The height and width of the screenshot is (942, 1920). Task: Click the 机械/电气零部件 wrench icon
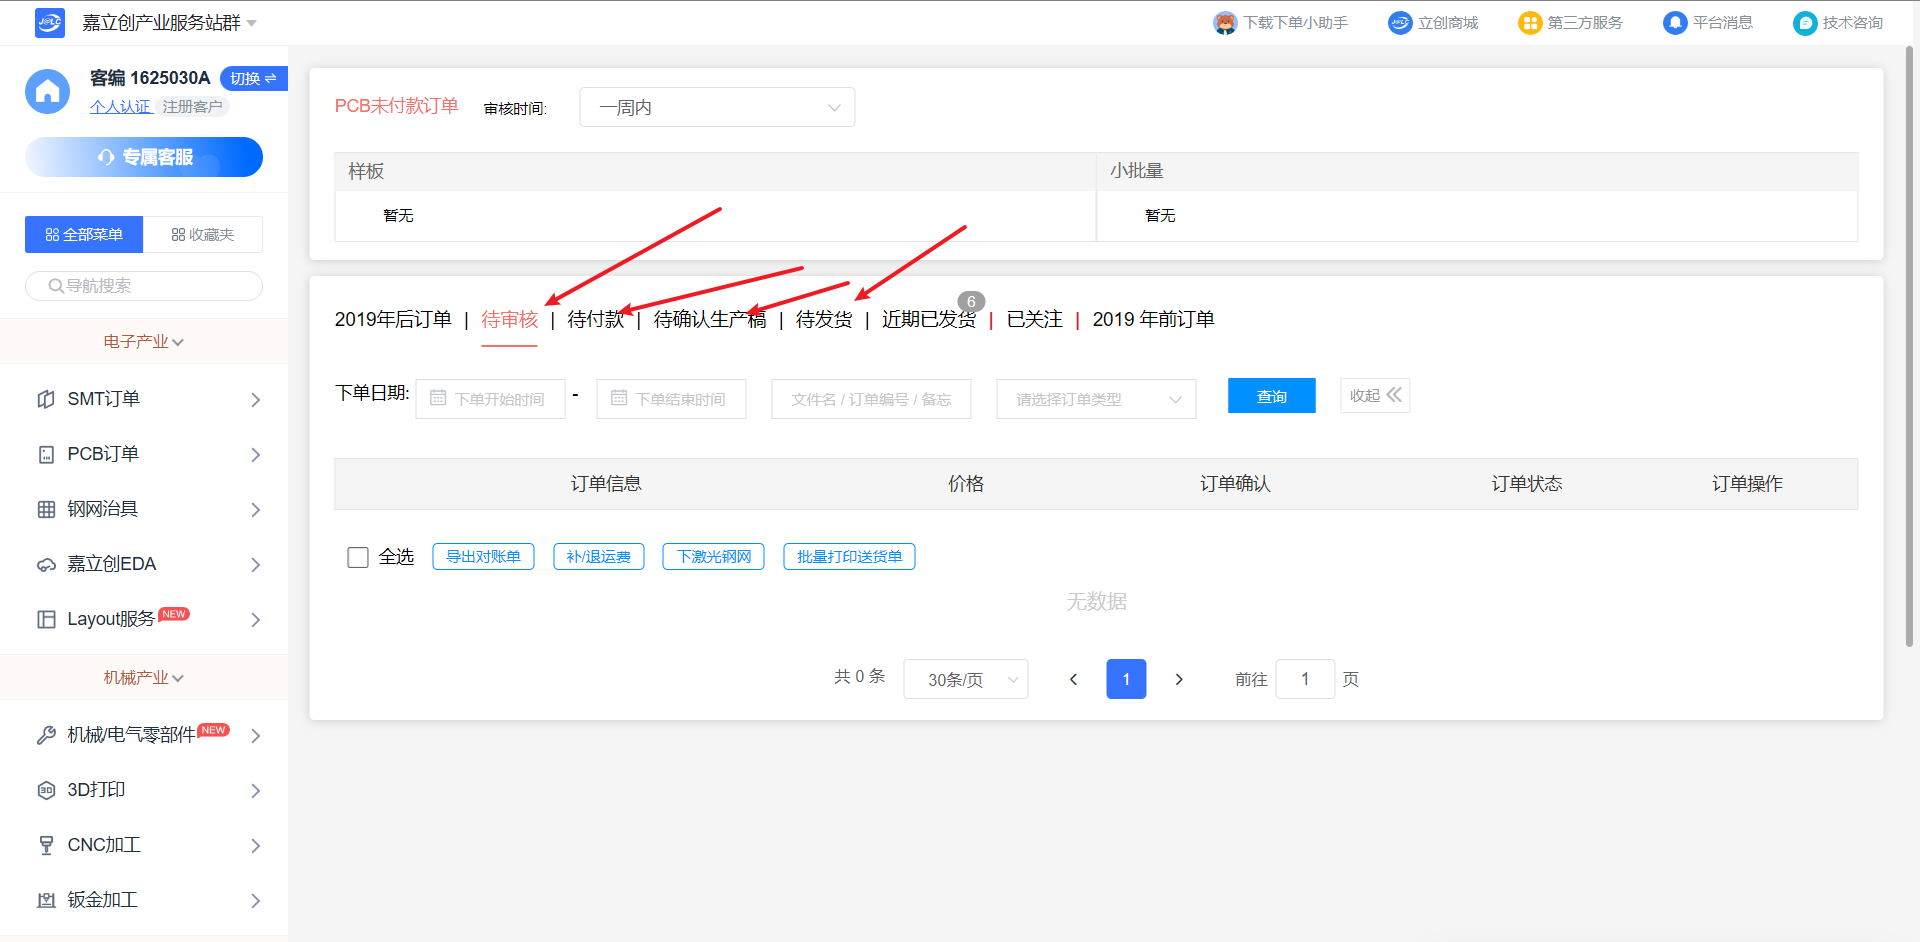(46, 735)
